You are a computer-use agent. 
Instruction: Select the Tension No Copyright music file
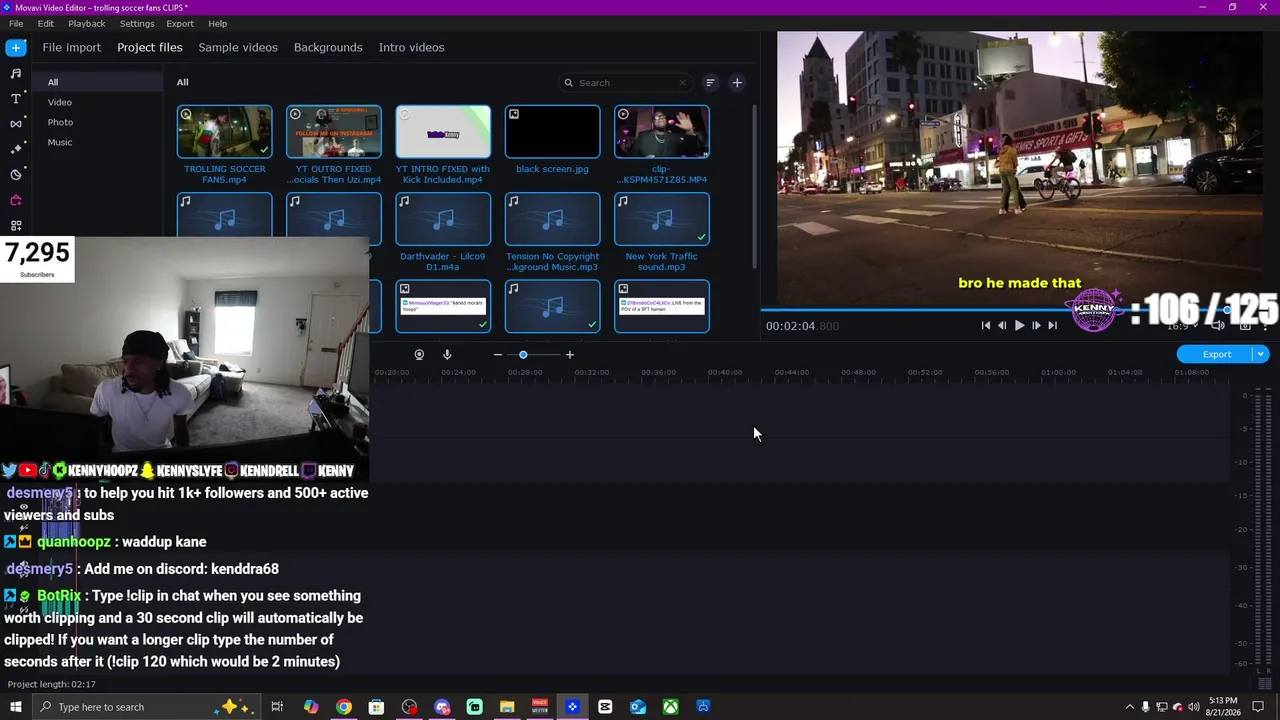[552, 219]
